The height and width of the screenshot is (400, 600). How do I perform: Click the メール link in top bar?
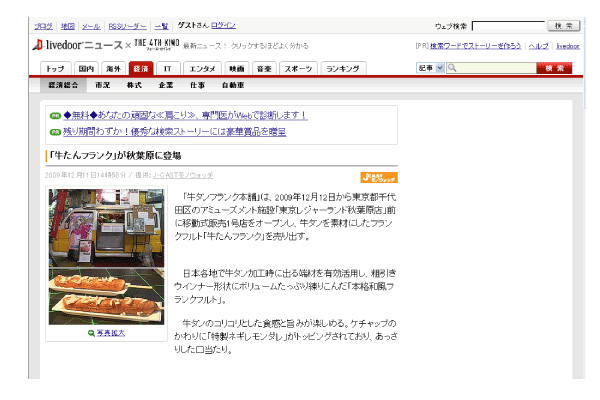pyautogui.click(x=91, y=26)
